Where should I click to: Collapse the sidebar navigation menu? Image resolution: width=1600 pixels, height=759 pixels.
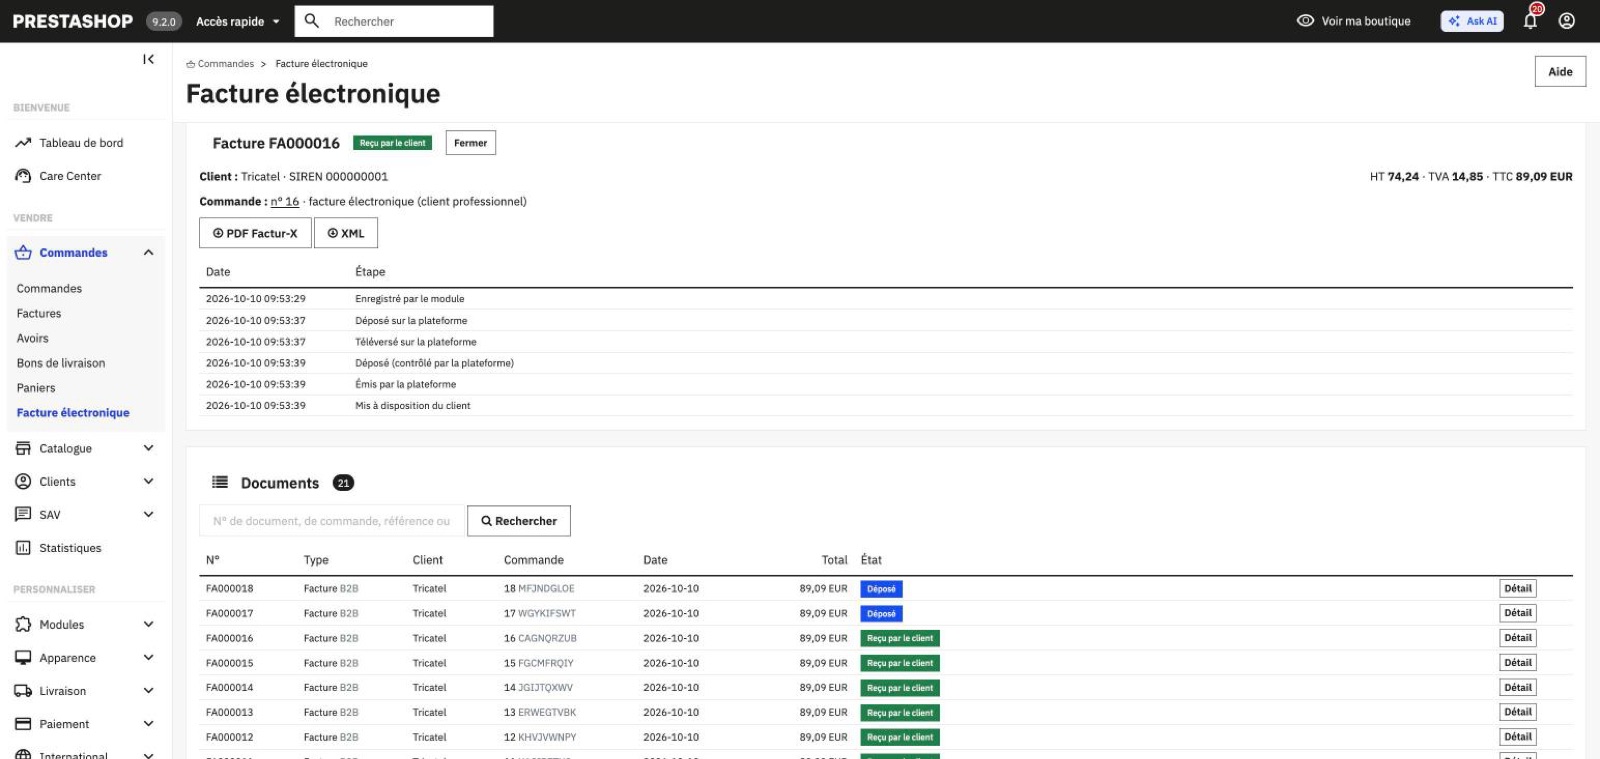coord(148,60)
